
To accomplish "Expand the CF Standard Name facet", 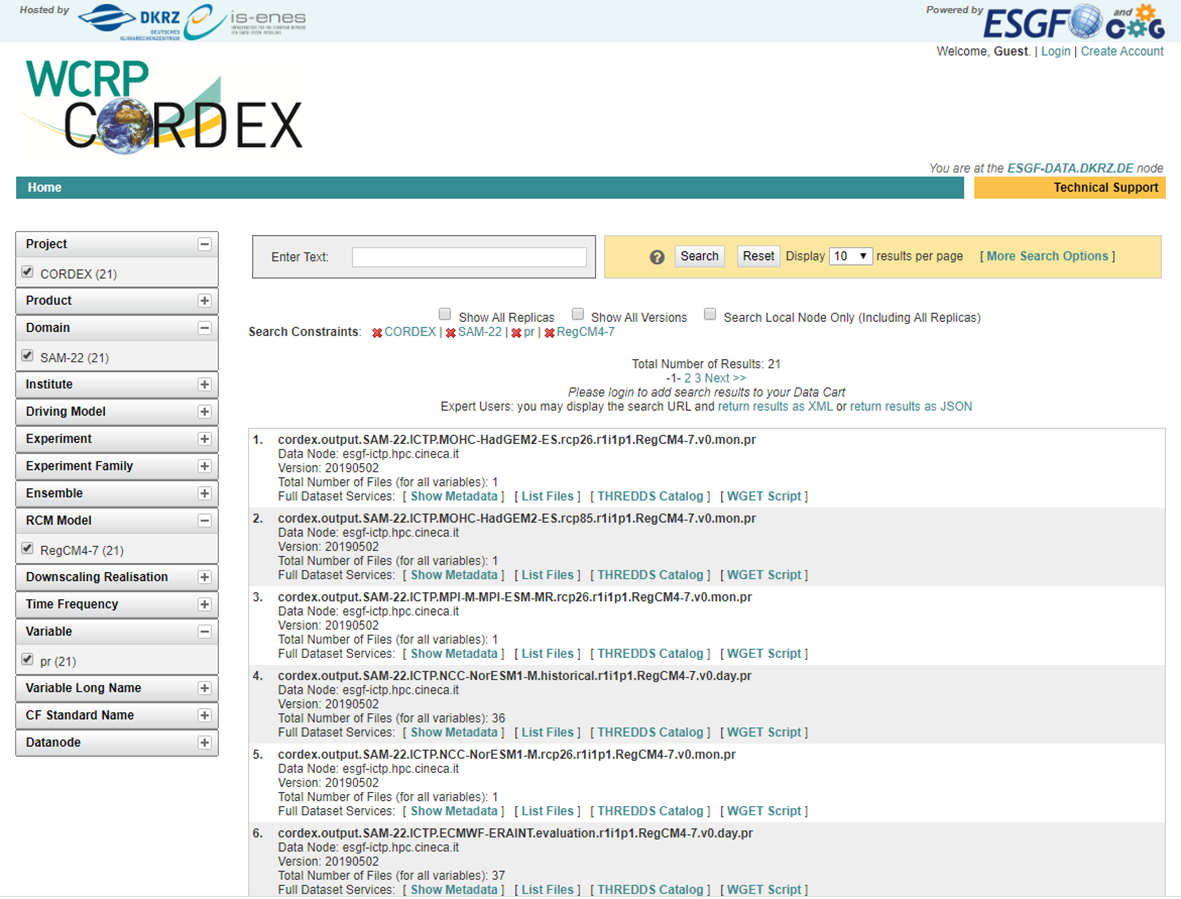I will [204, 715].
